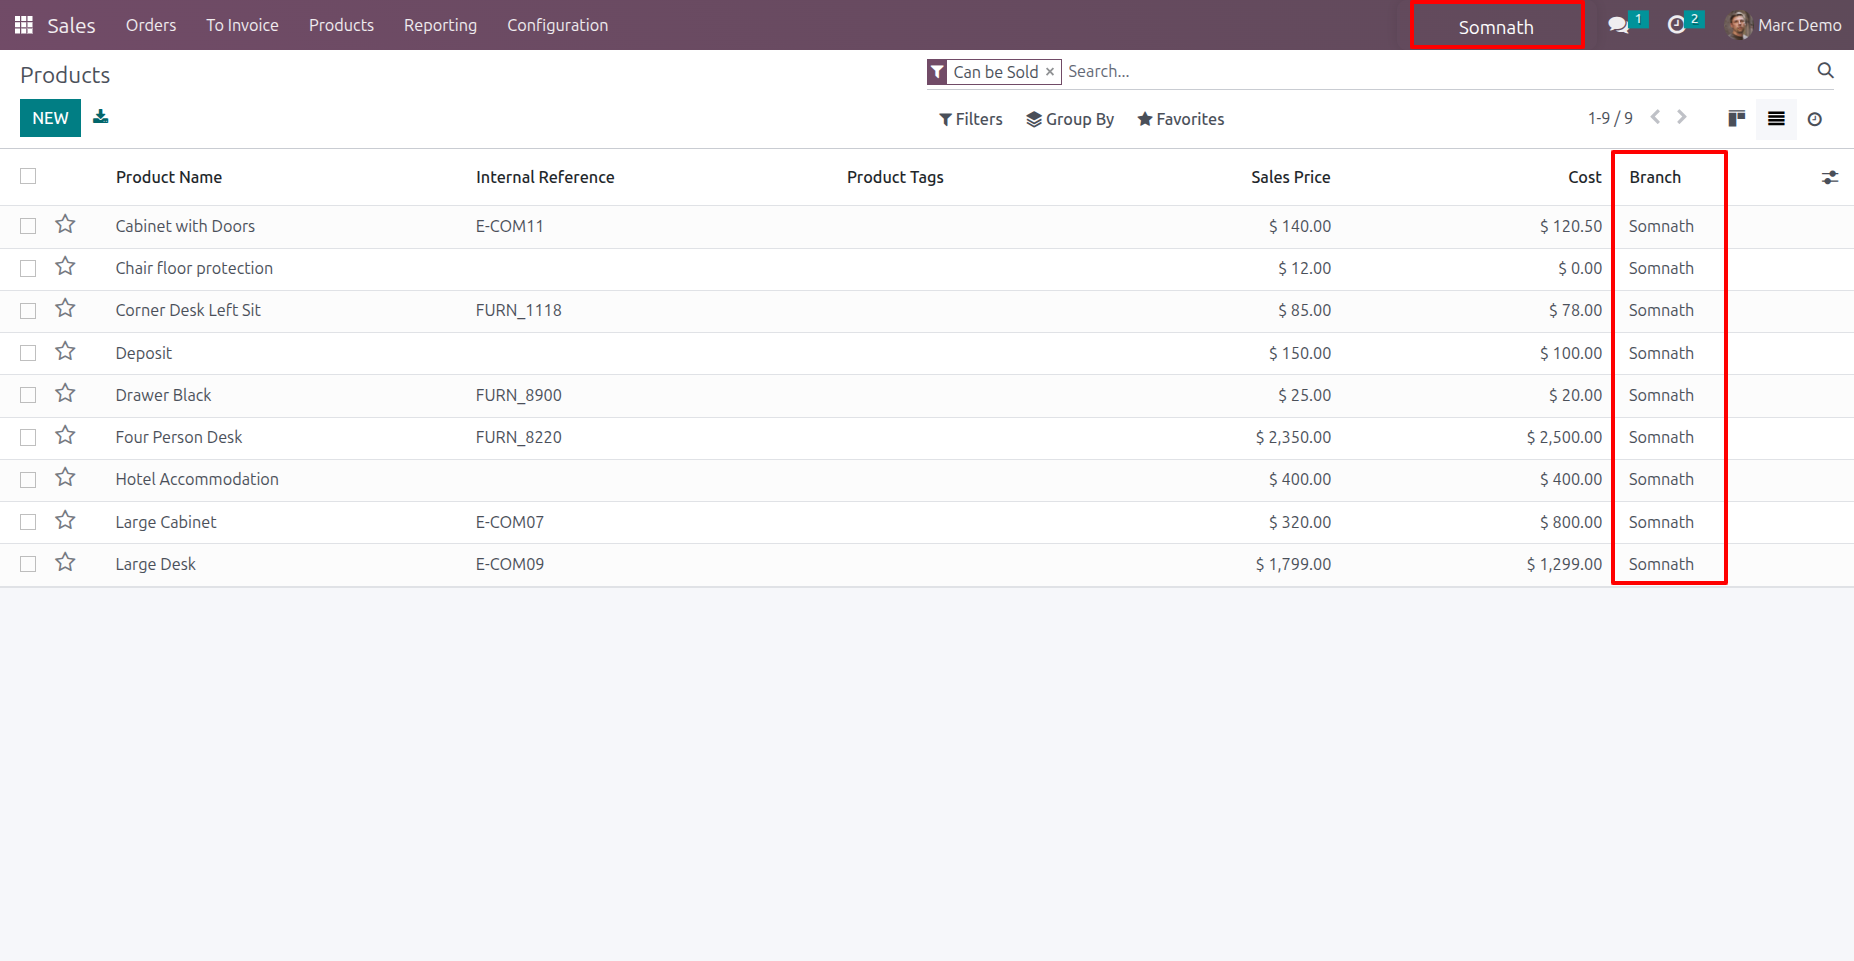Star the Corner Desk Left Sit product
The width and height of the screenshot is (1854, 961).
click(x=65, y=309)
